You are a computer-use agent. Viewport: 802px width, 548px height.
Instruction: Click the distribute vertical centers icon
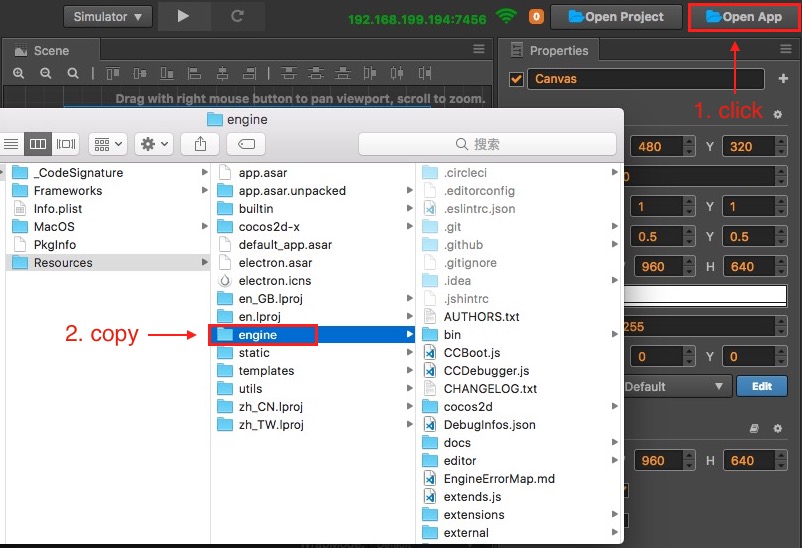click(x=316, y=74)
